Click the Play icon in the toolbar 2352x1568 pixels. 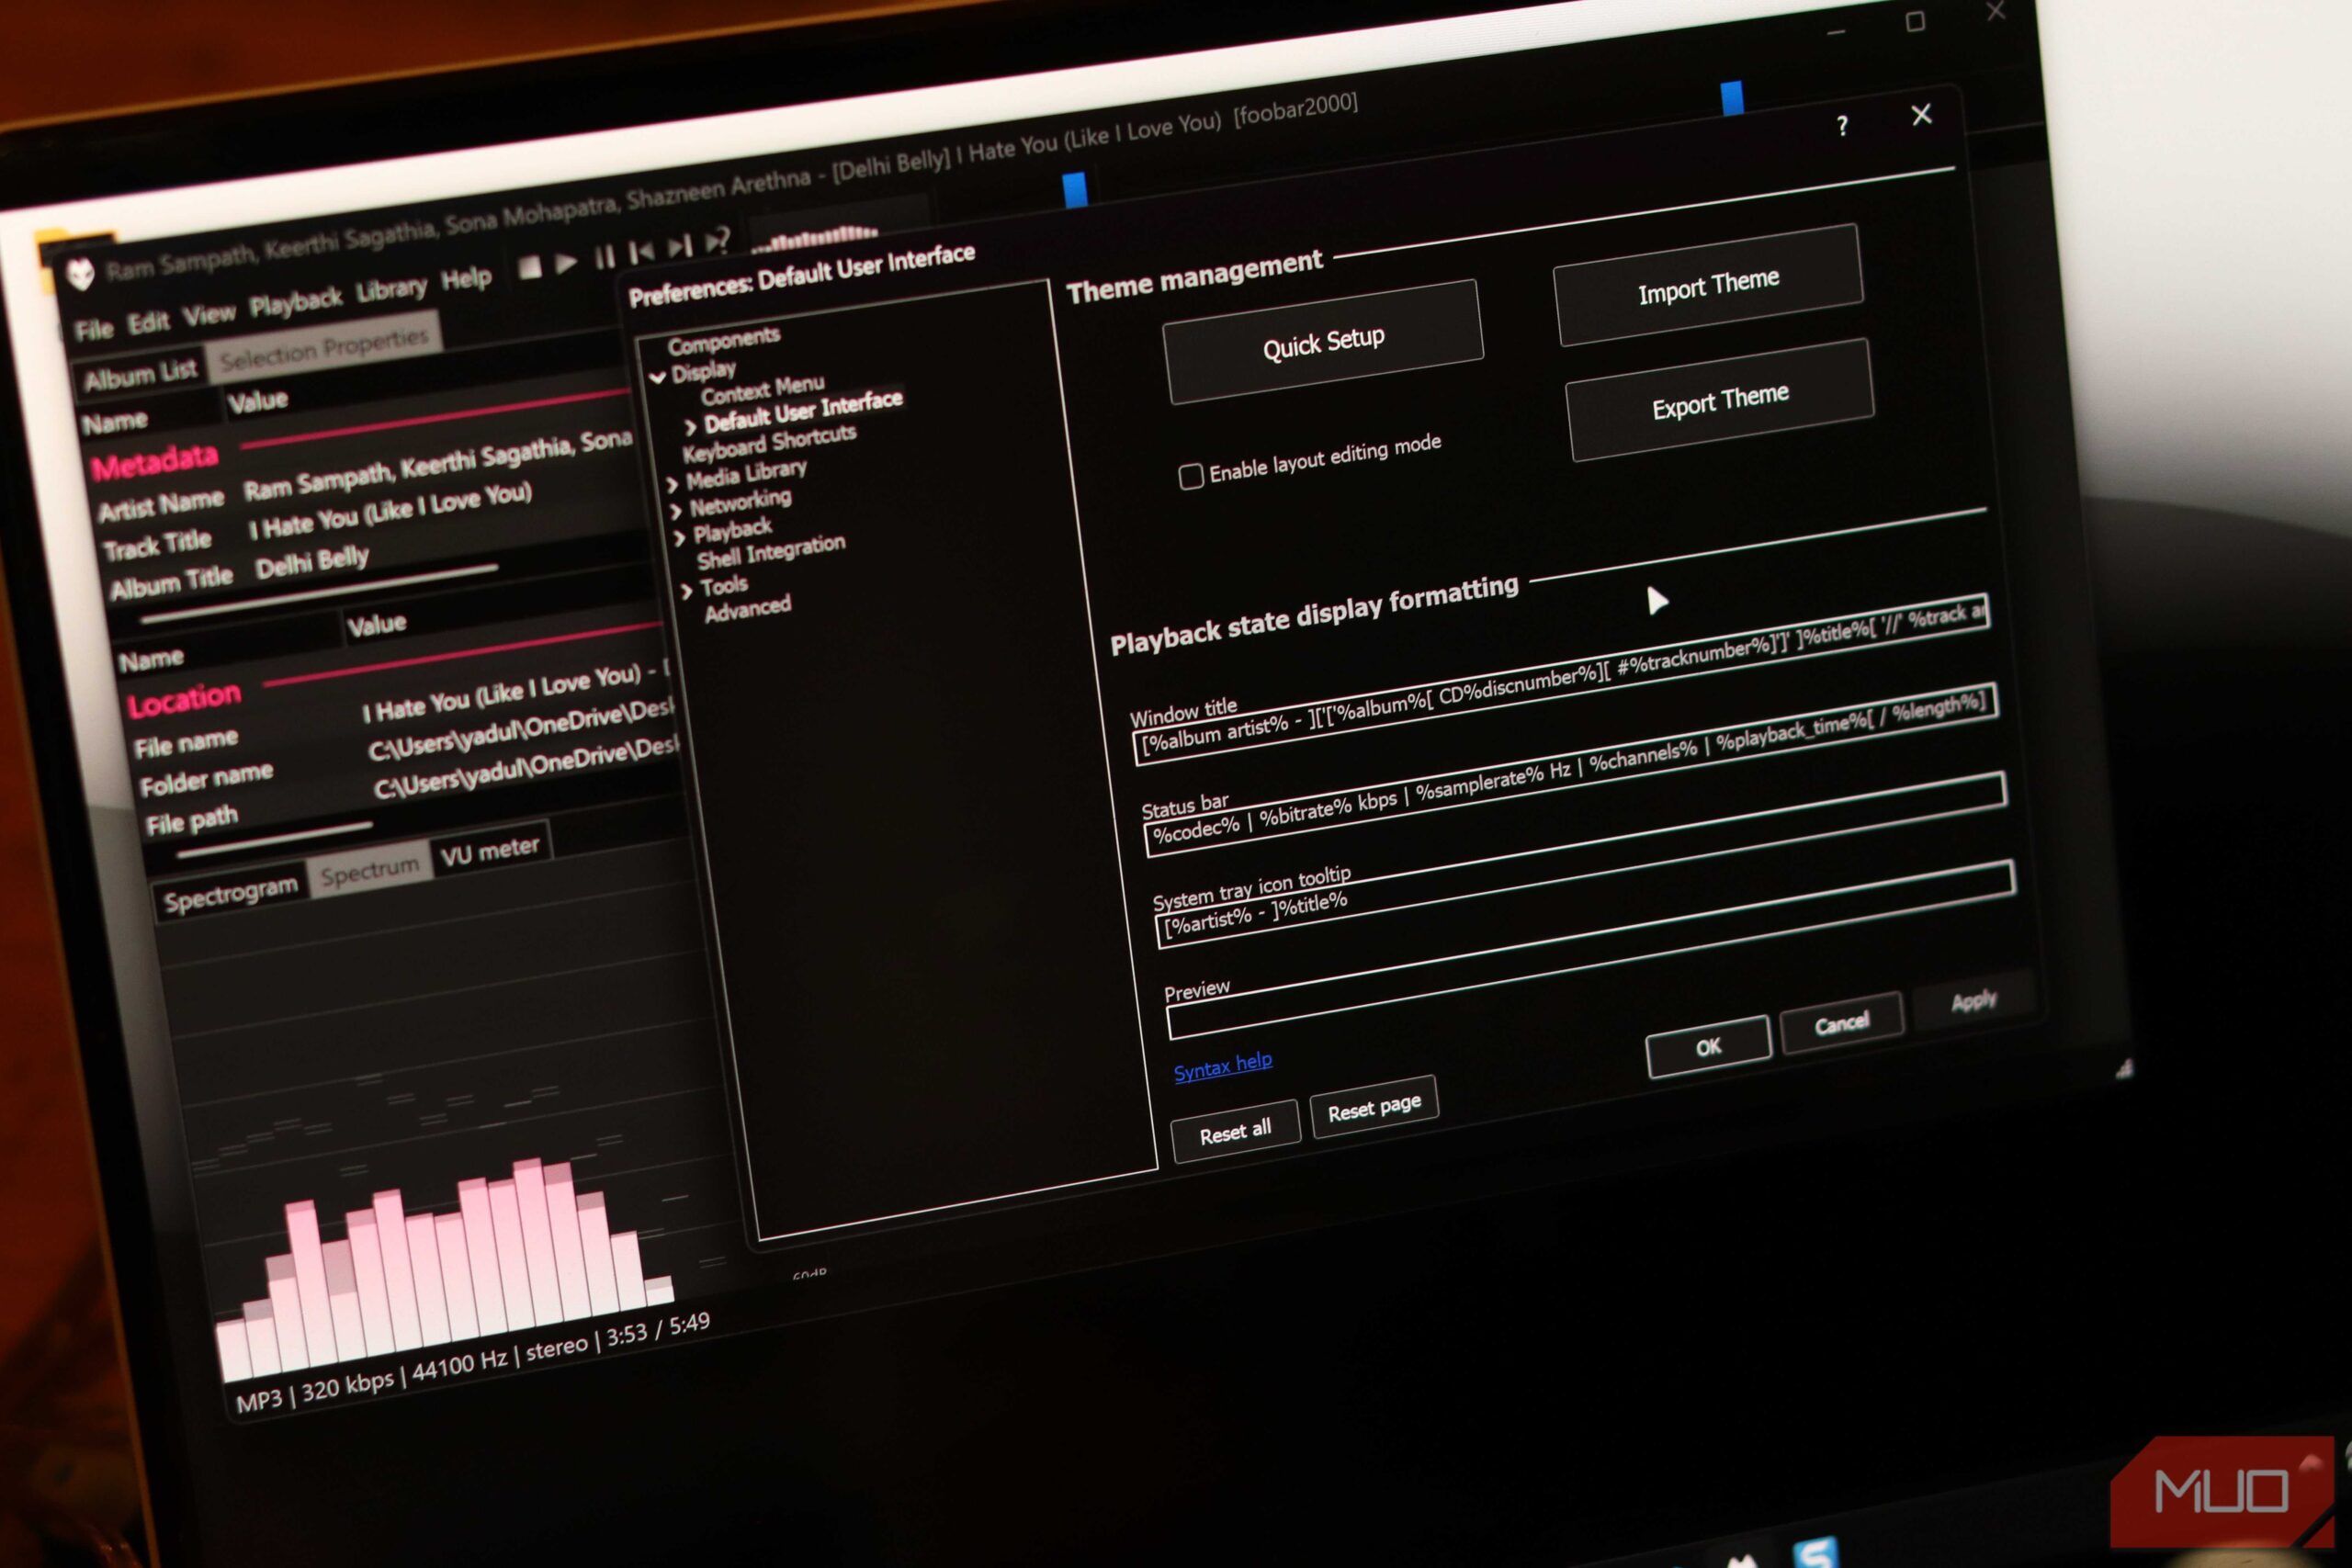pyautogui.click(x=566, y=262)
